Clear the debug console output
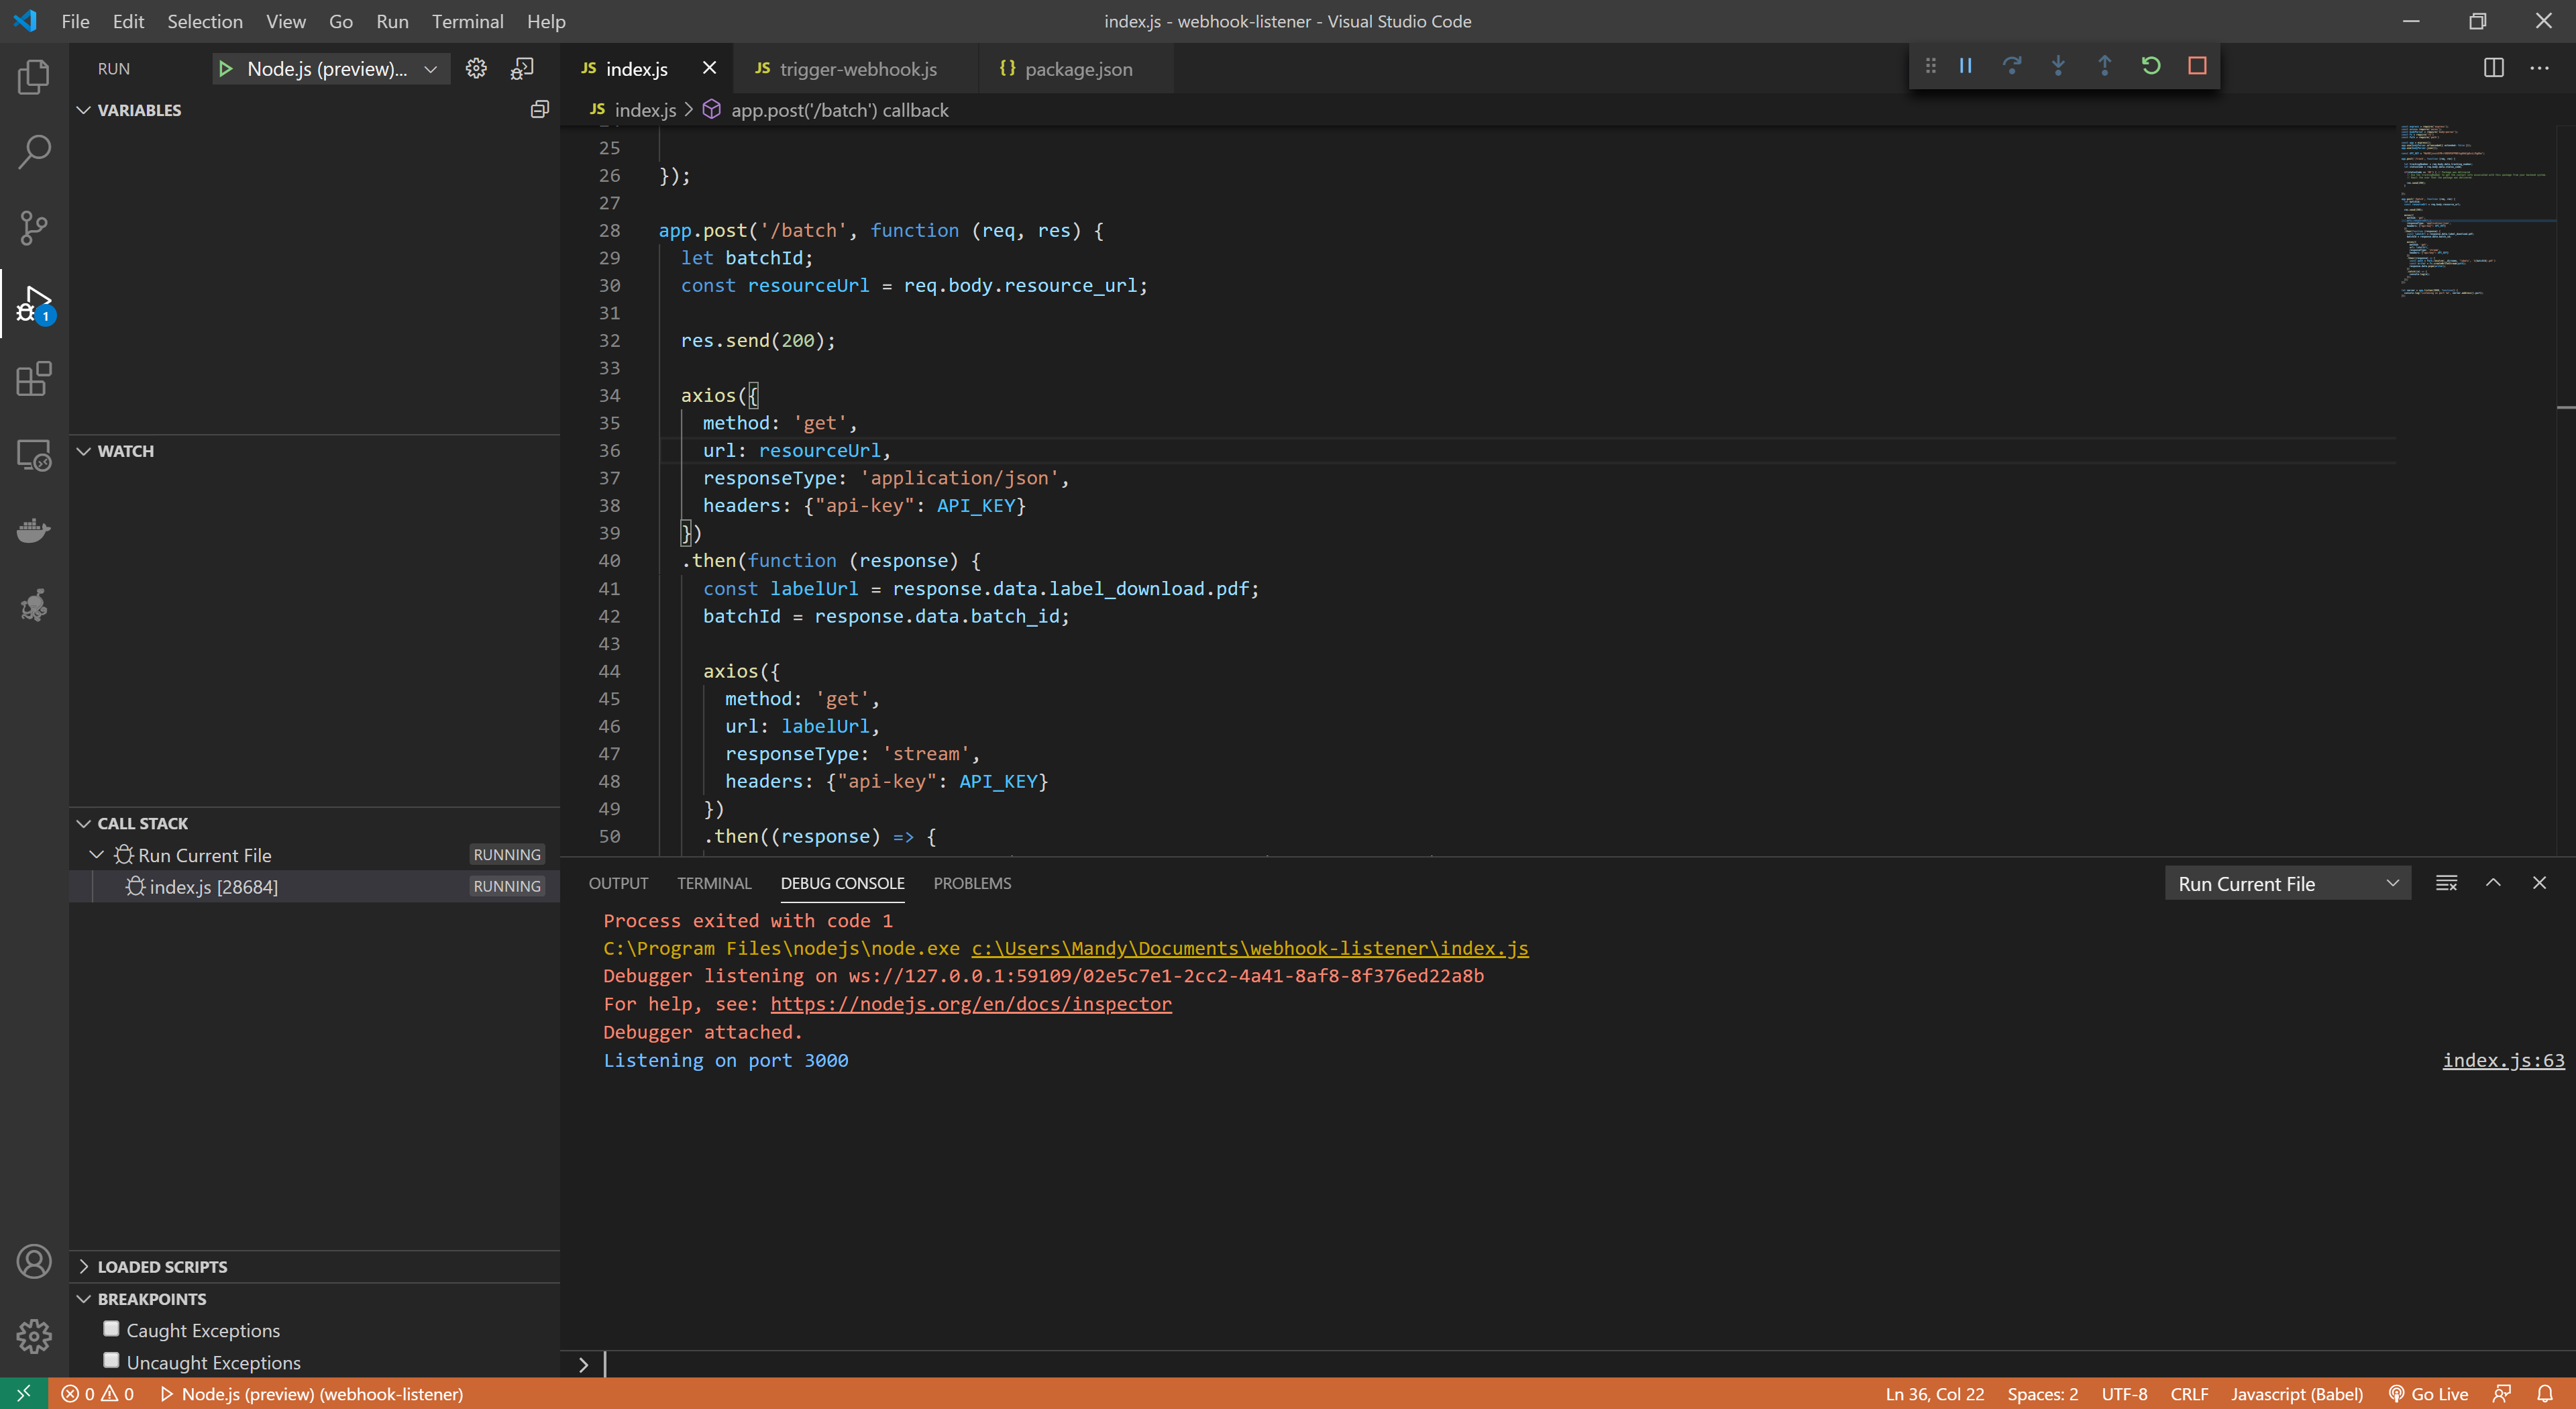 coord(2446,883)
